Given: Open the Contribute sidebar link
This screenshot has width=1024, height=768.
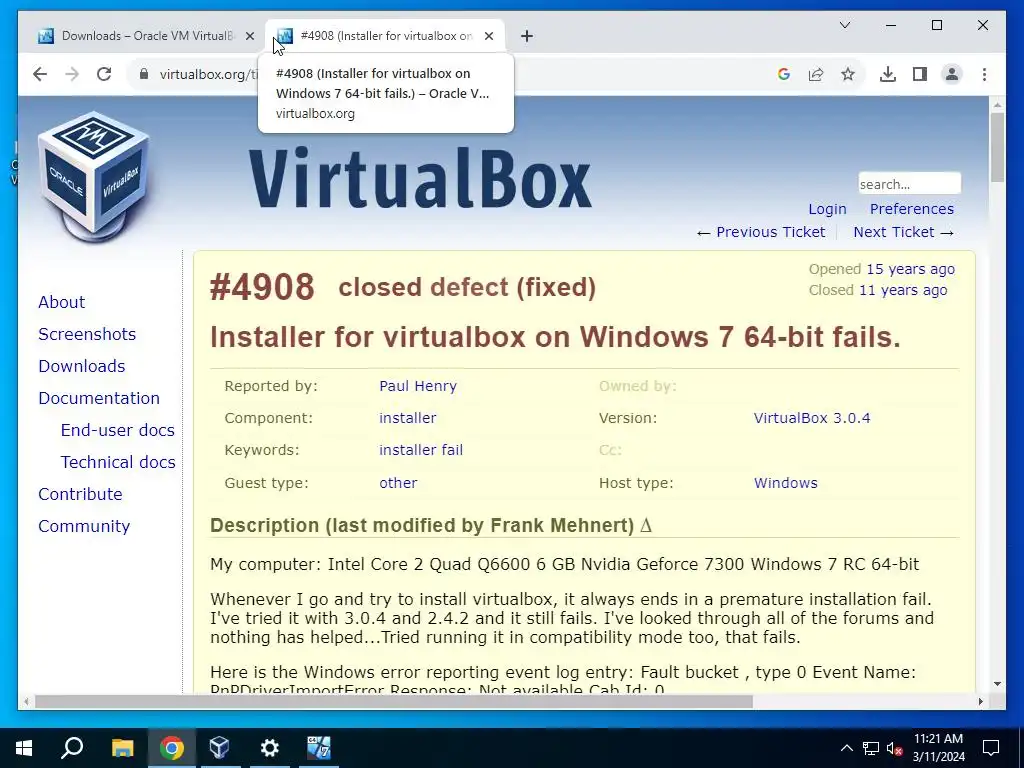Looking at the screenshot, I should [x=80, y=494].
